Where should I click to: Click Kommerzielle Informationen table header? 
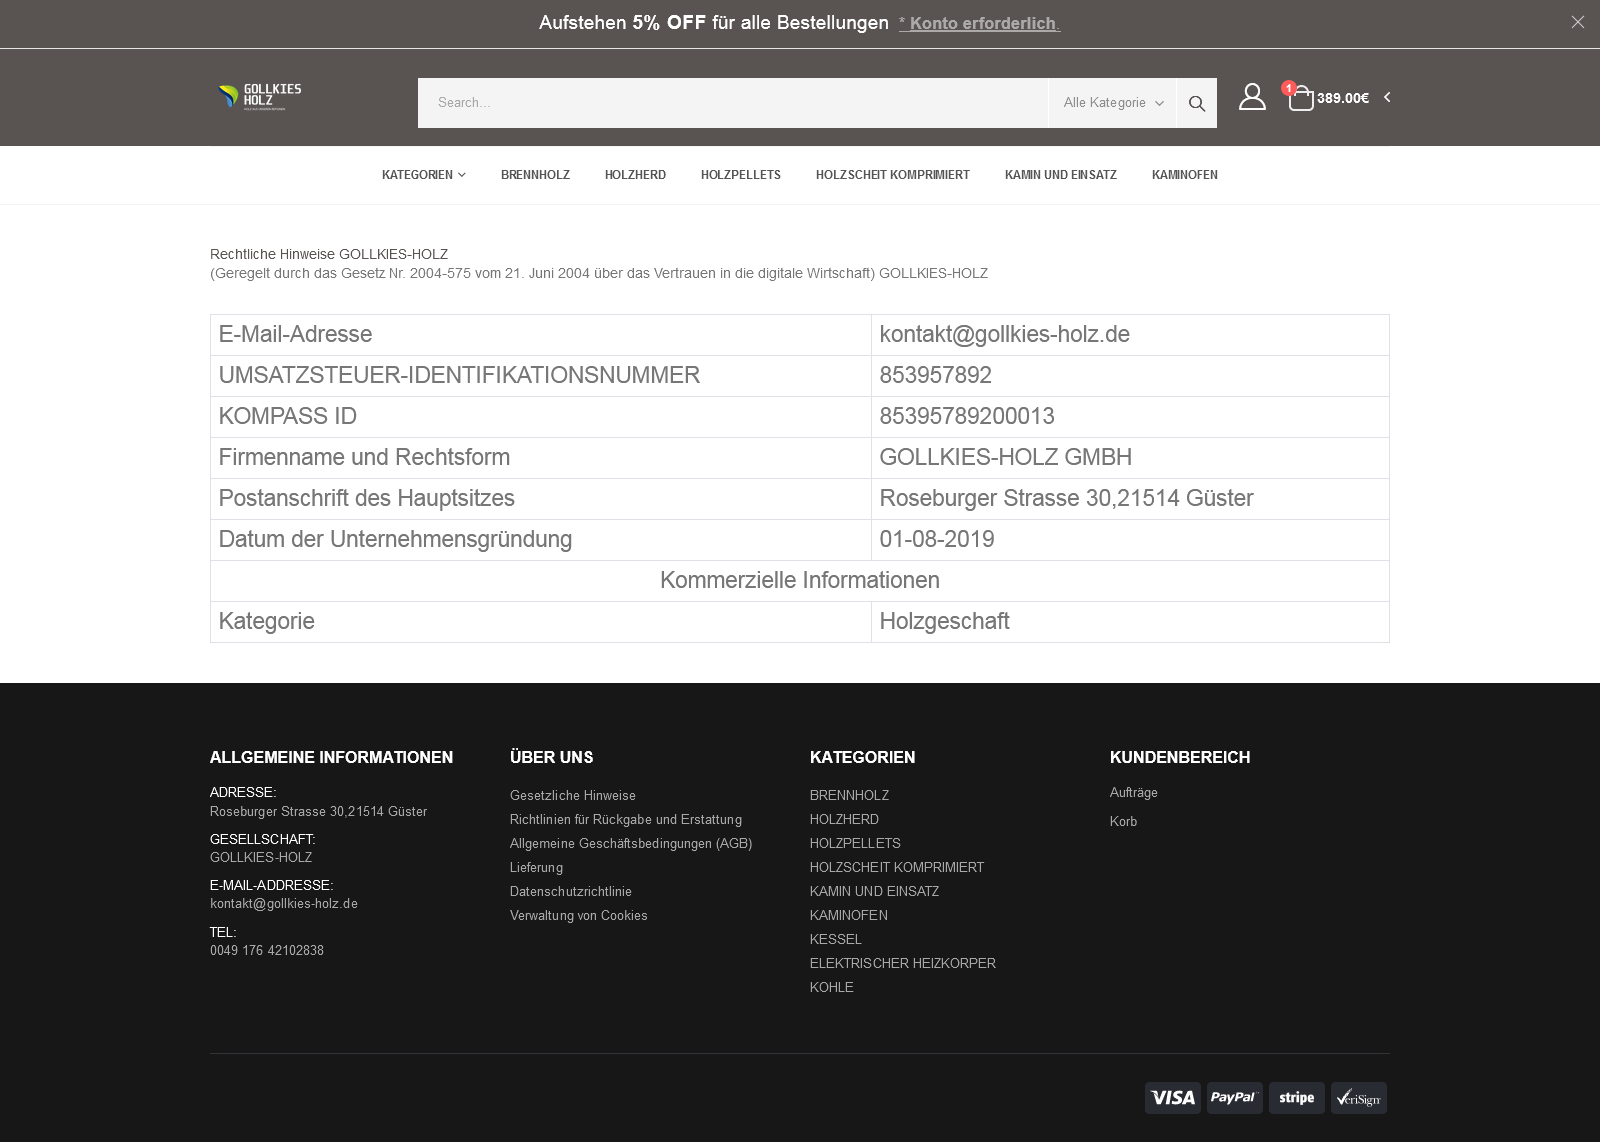coord(800,580)
